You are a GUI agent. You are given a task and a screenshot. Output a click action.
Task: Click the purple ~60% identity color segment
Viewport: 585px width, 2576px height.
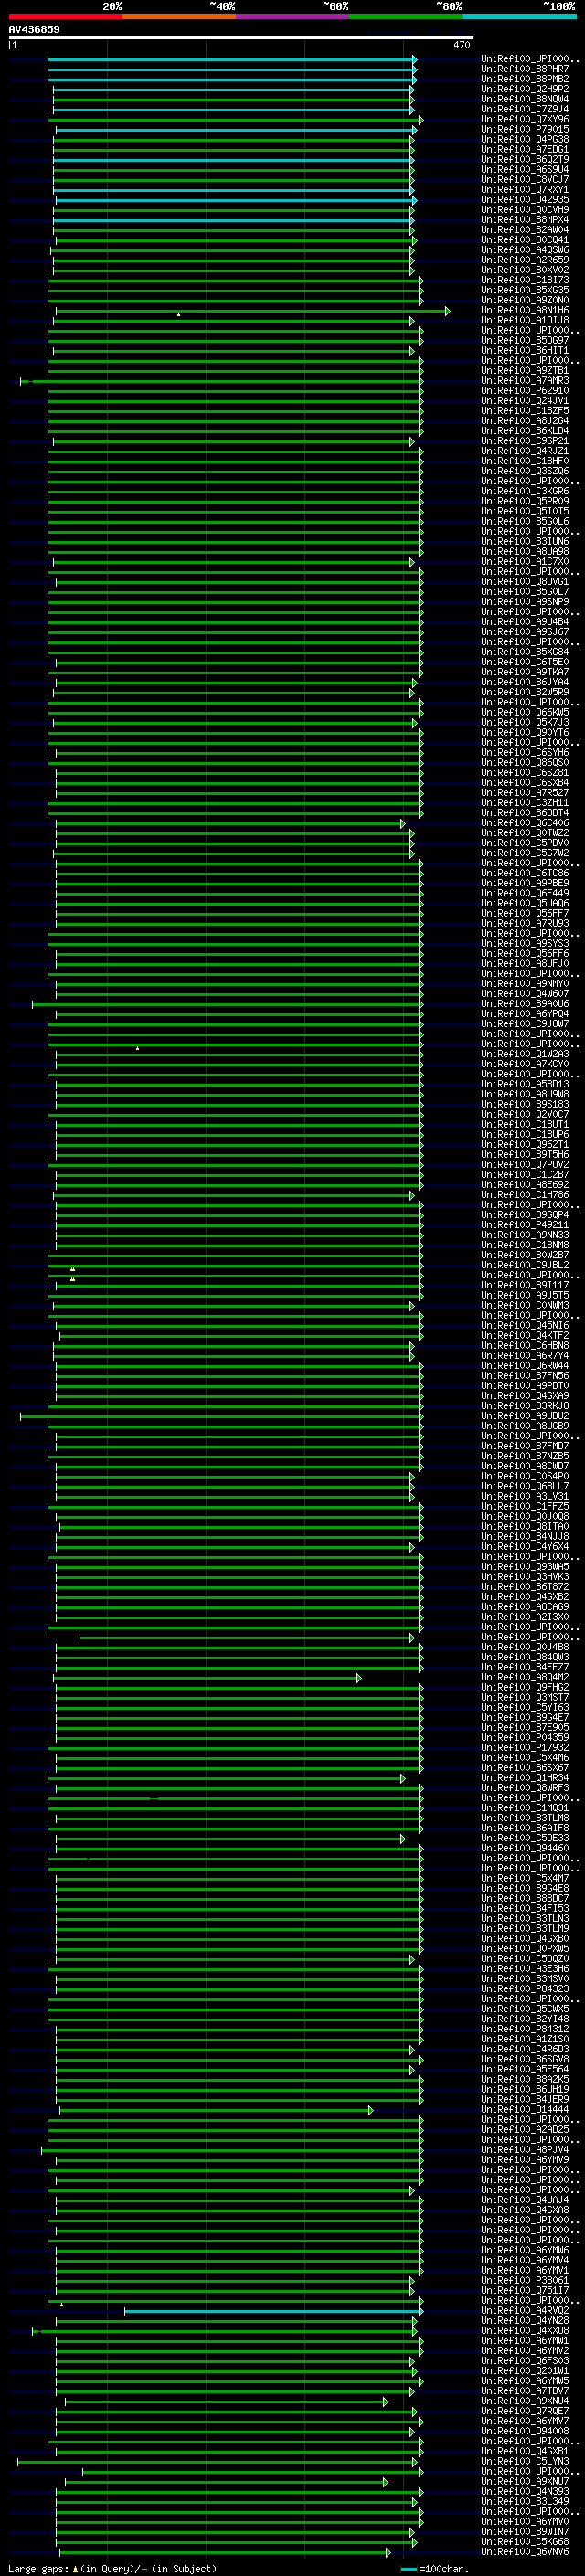coord(293,17)
